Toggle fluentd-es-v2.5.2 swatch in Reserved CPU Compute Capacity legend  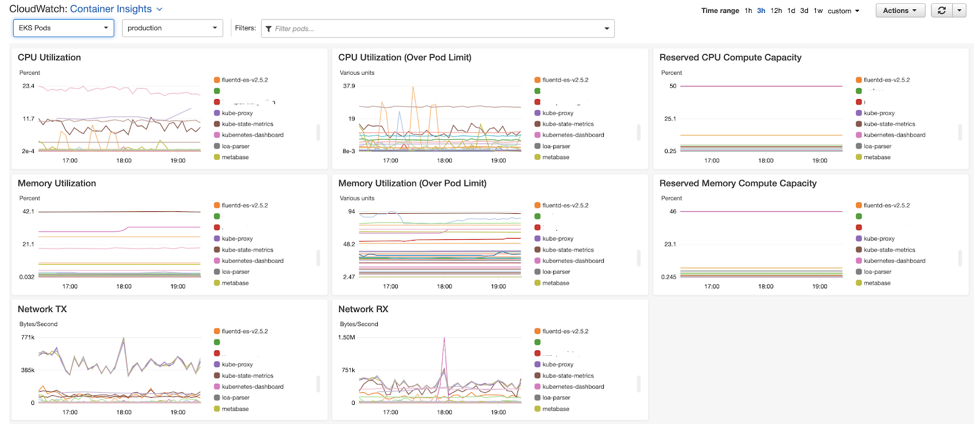pyautogui.click(x=858, y=80)
